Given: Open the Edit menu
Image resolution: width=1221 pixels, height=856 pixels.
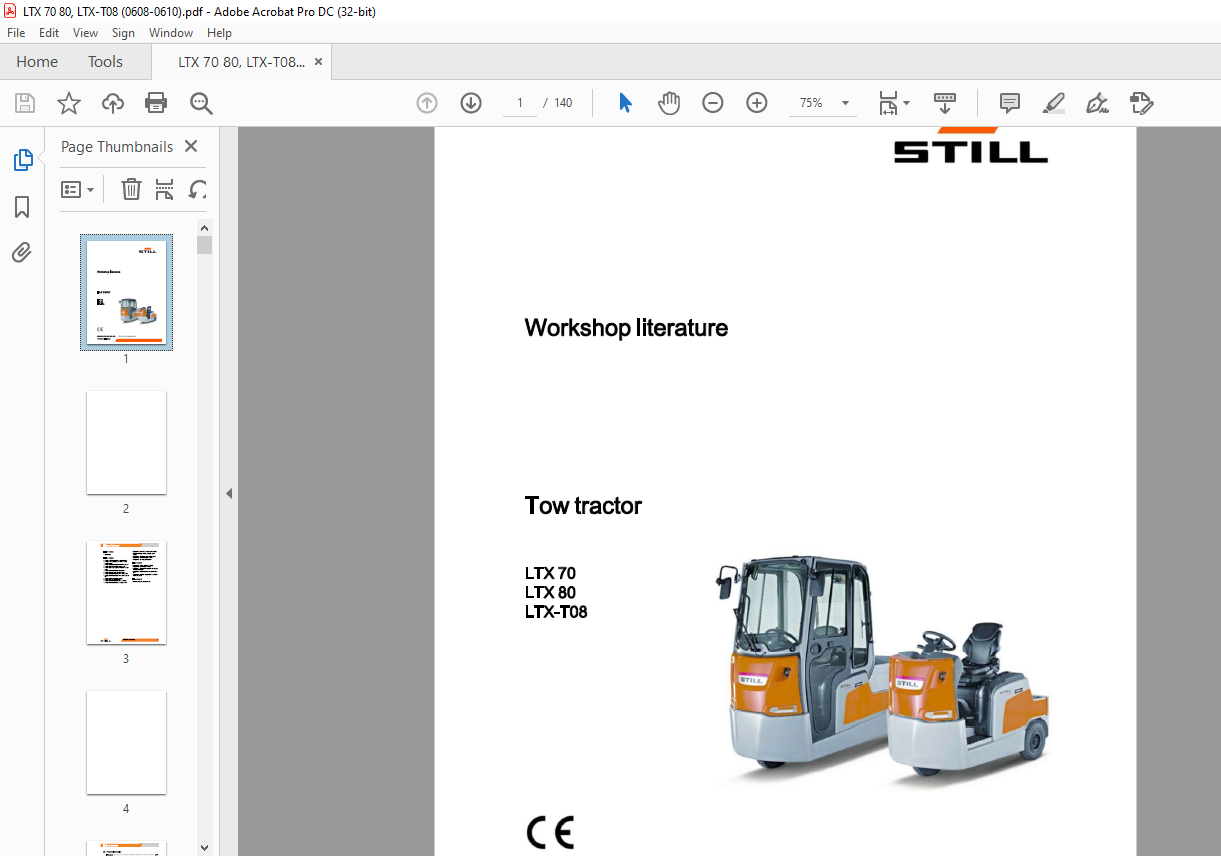Looking at the screenshot, I should click(x=49, y=33).
